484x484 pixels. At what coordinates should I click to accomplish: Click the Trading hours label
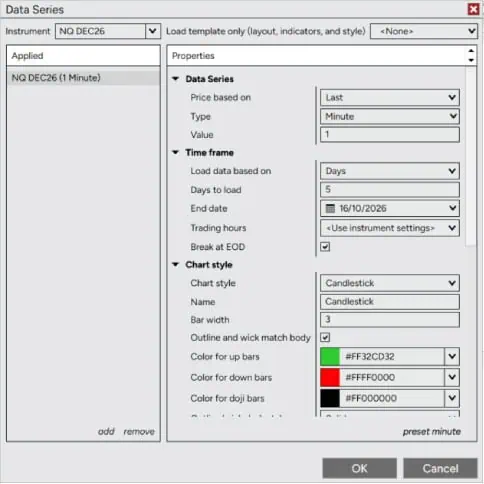point(218,228)
